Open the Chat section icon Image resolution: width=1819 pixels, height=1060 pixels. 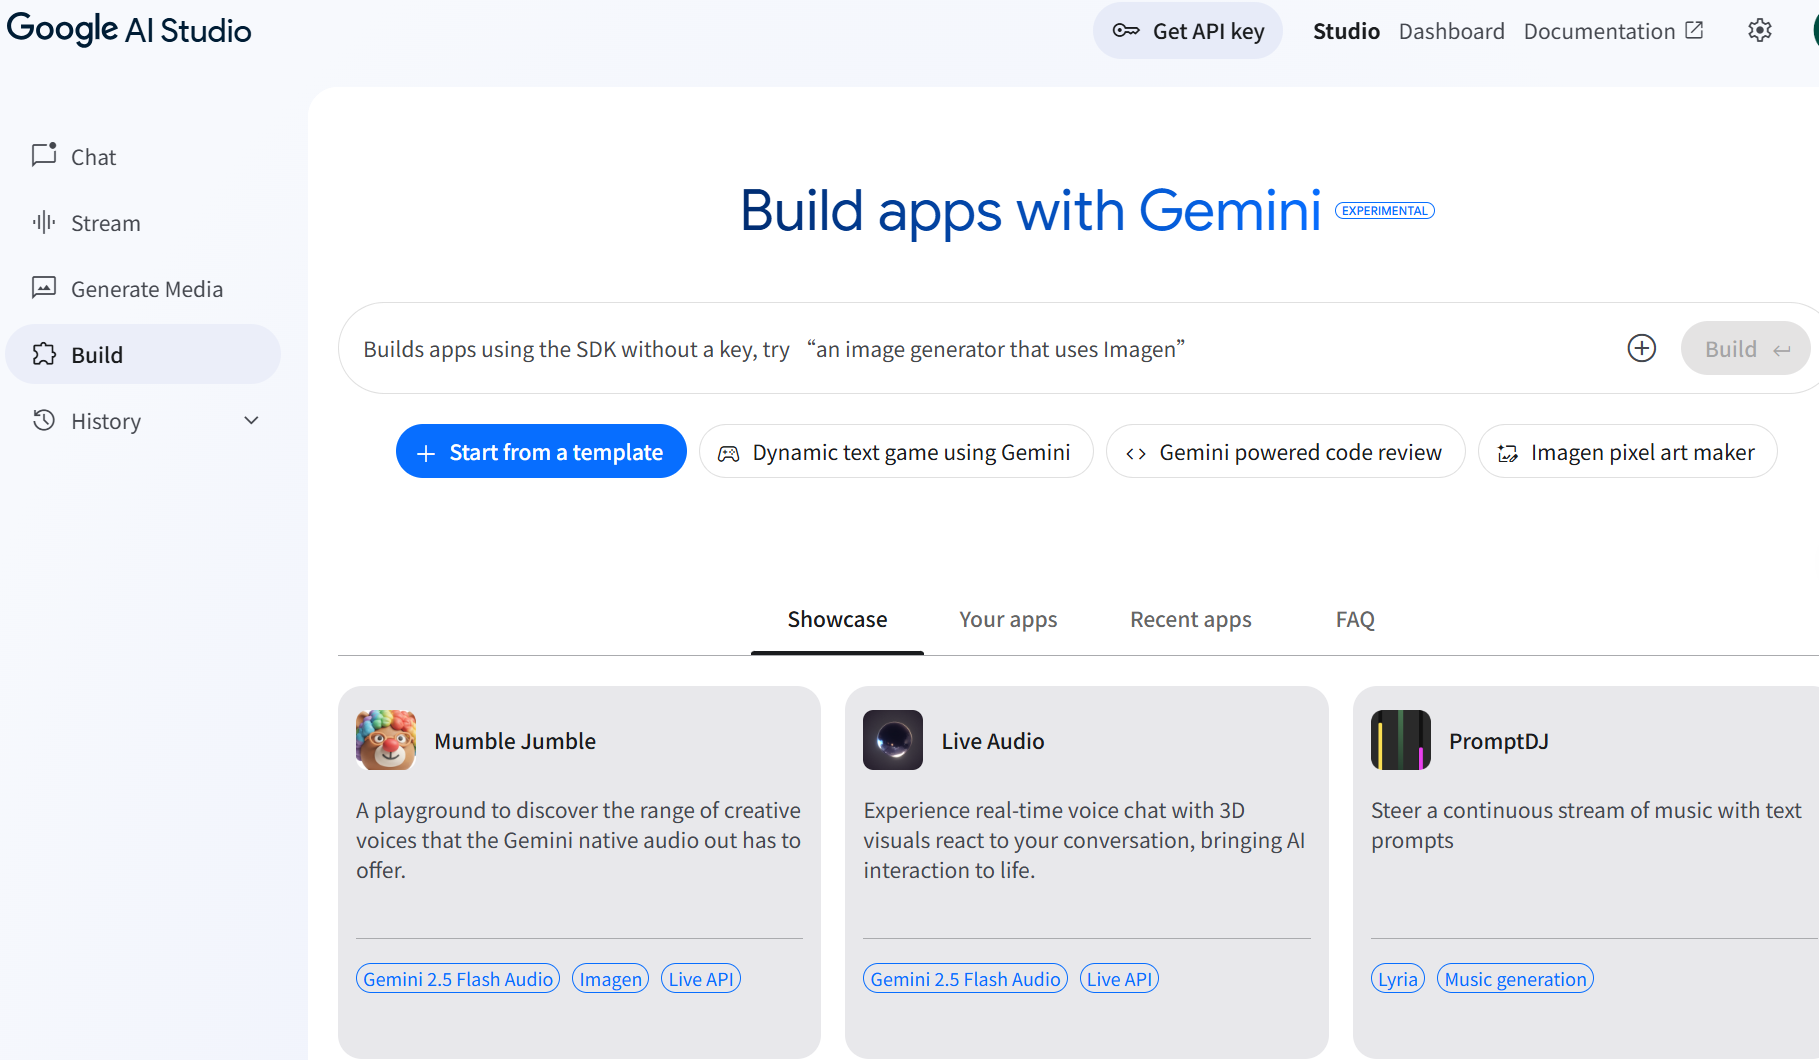(44, 155)
